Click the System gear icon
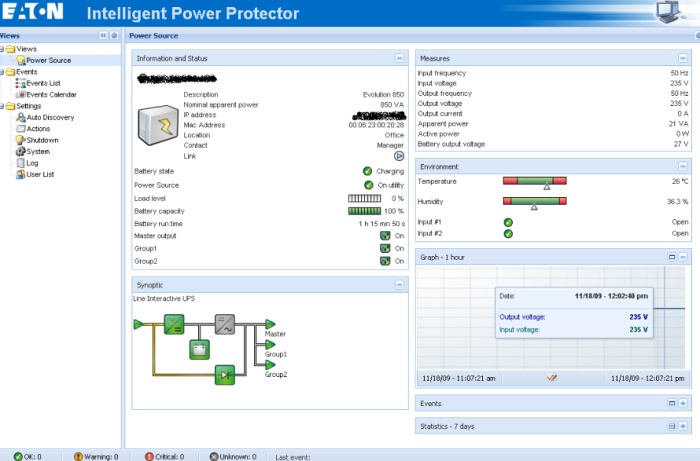Image resolution: width=700 pixels, height=461 pixels. (x=21, y=151)
